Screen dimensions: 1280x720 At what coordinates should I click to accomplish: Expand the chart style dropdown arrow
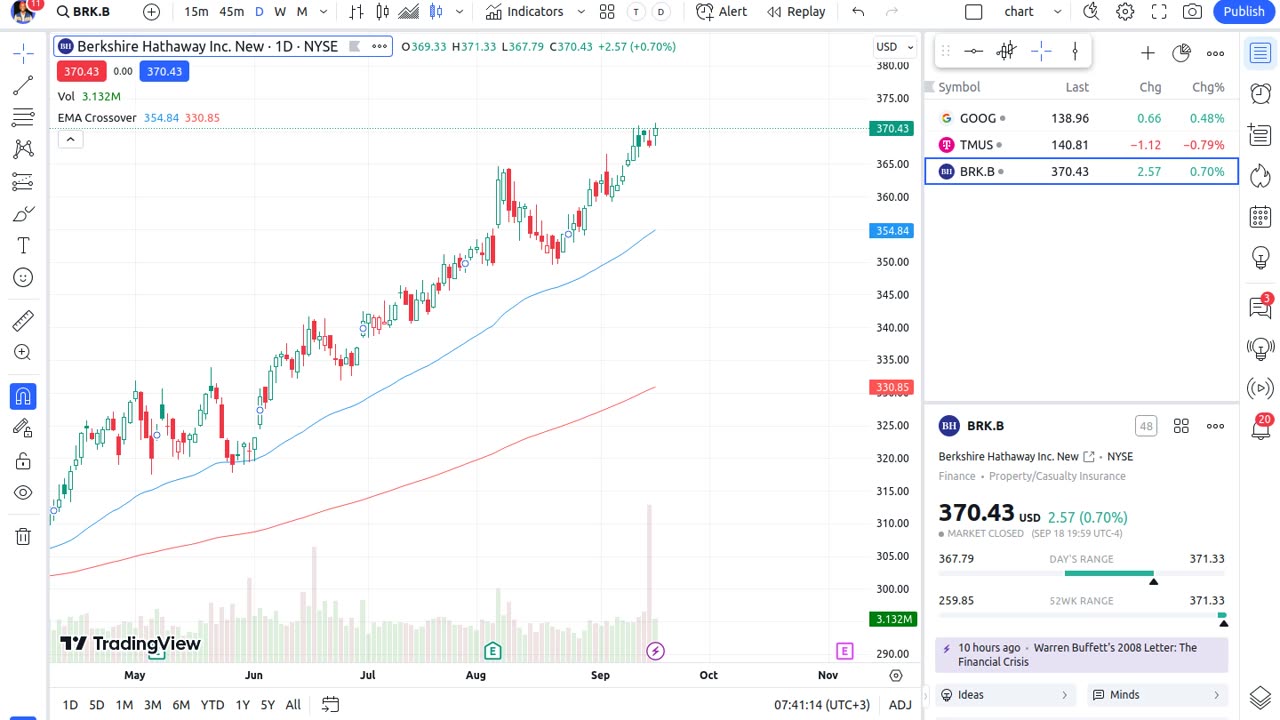coord(459,12)
